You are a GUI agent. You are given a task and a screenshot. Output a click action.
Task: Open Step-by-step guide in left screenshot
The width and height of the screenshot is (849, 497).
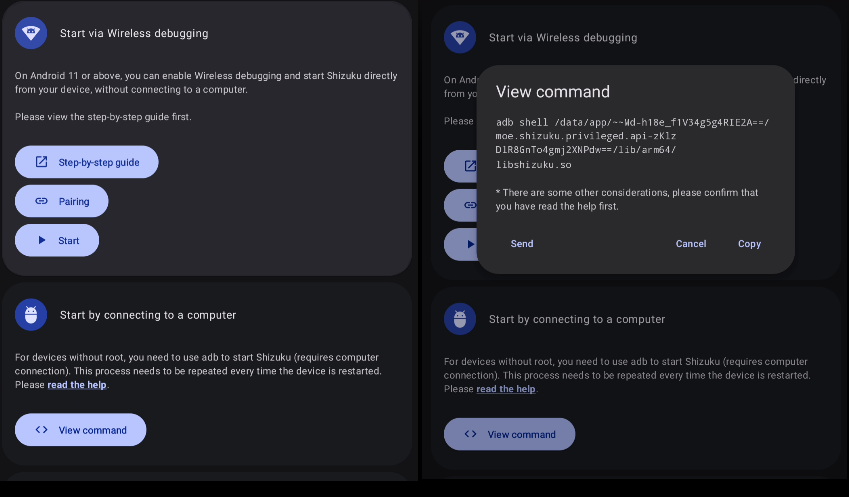pyautogui.click(x=87, y=162)
